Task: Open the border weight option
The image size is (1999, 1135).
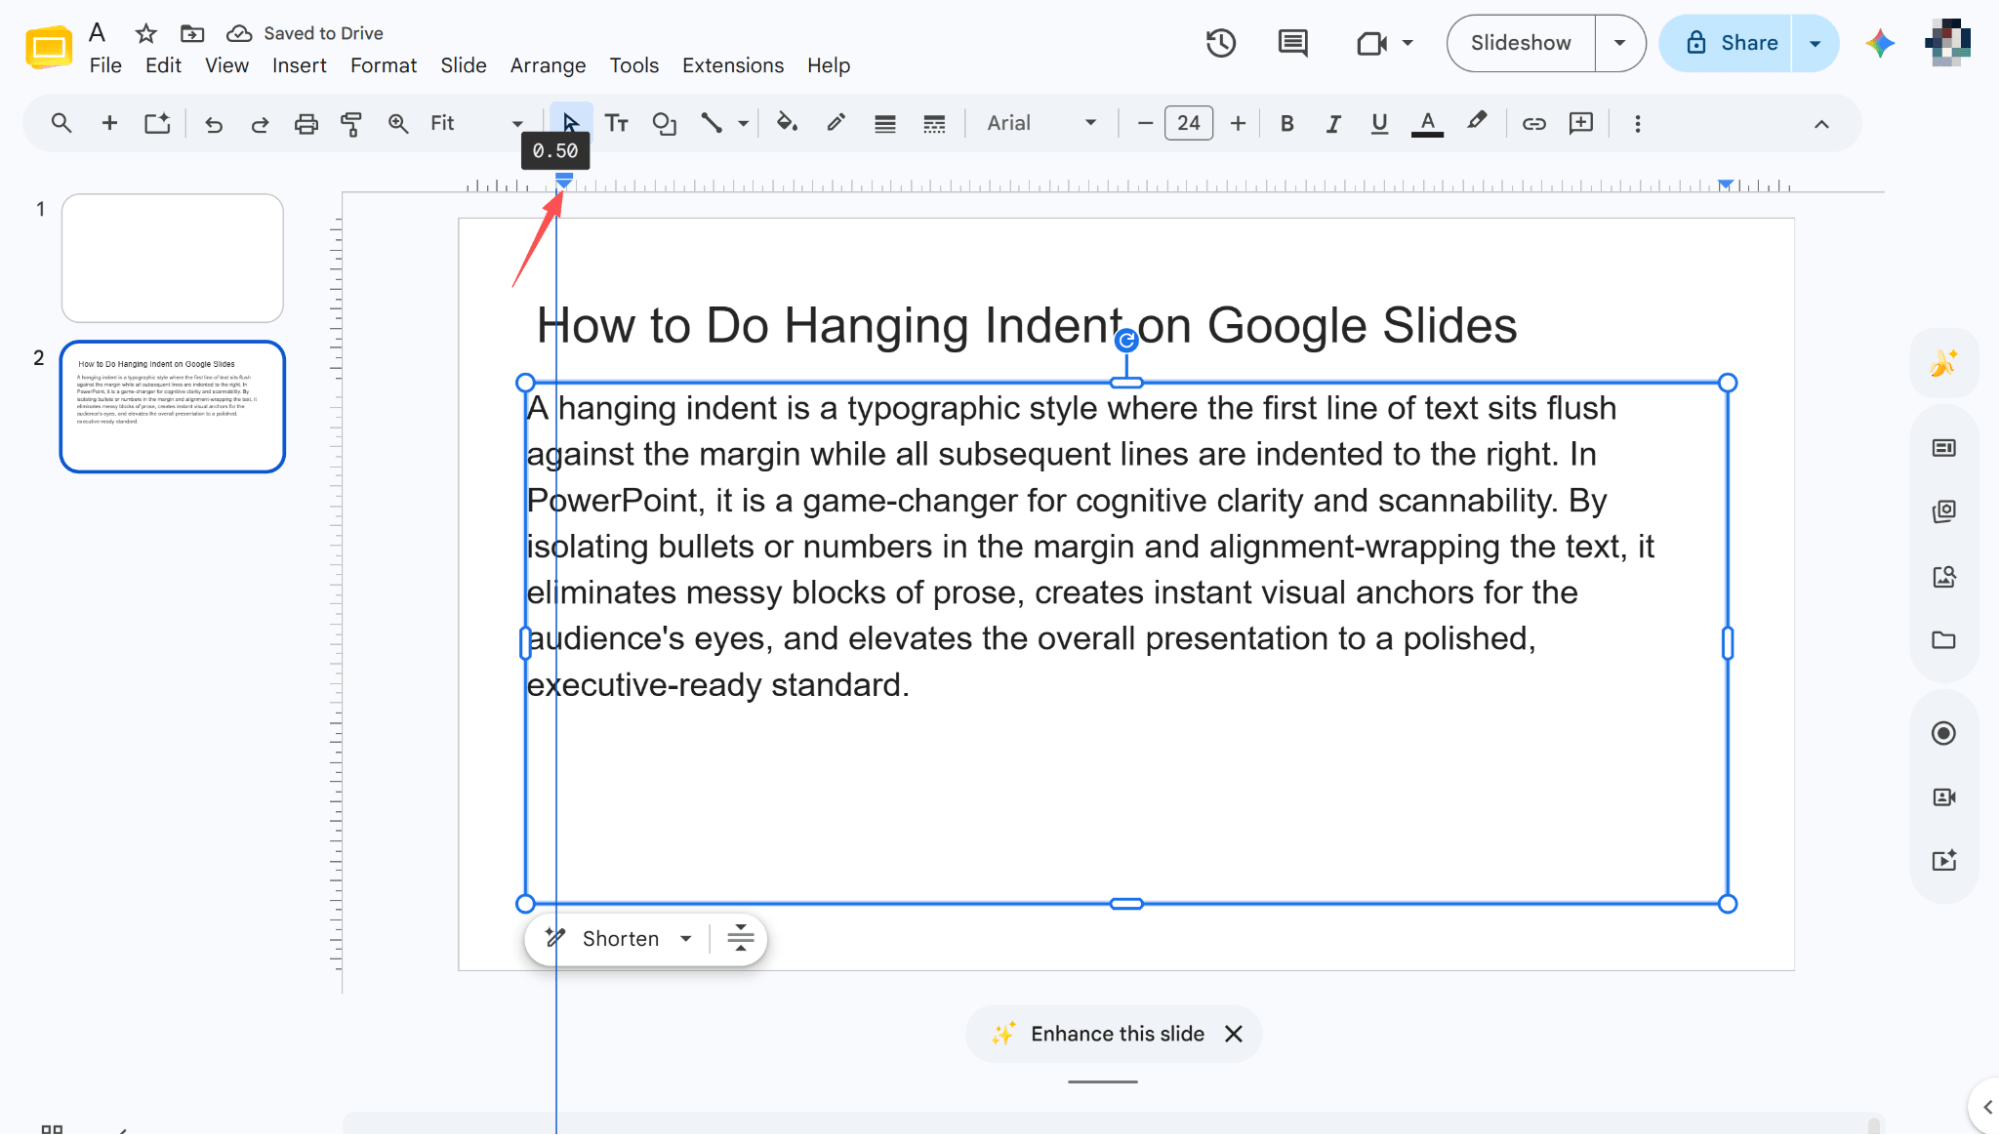Action: pyautogui.click(x=884, y=124)
